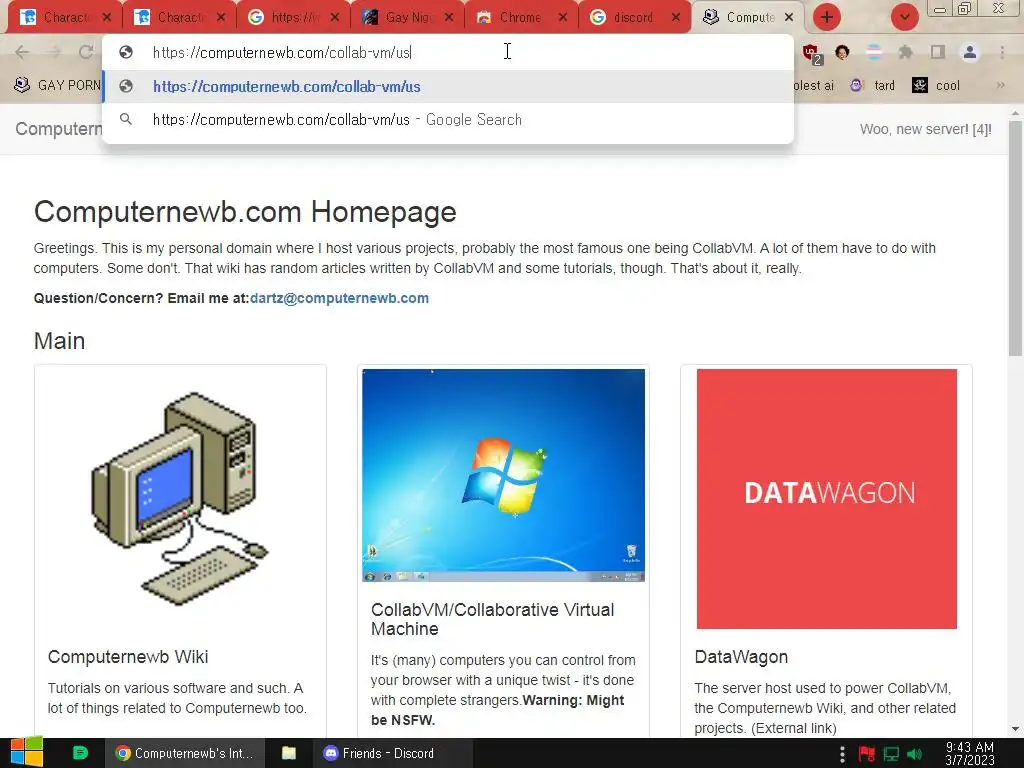Open the first Character tab
The width and height of the screenshot is (1024, 768).
tap(64, 18)
